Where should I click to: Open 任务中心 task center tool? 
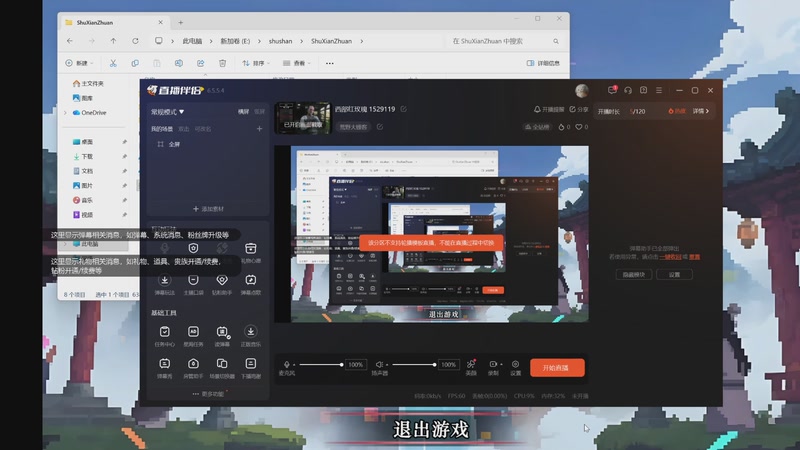[164, 336]
